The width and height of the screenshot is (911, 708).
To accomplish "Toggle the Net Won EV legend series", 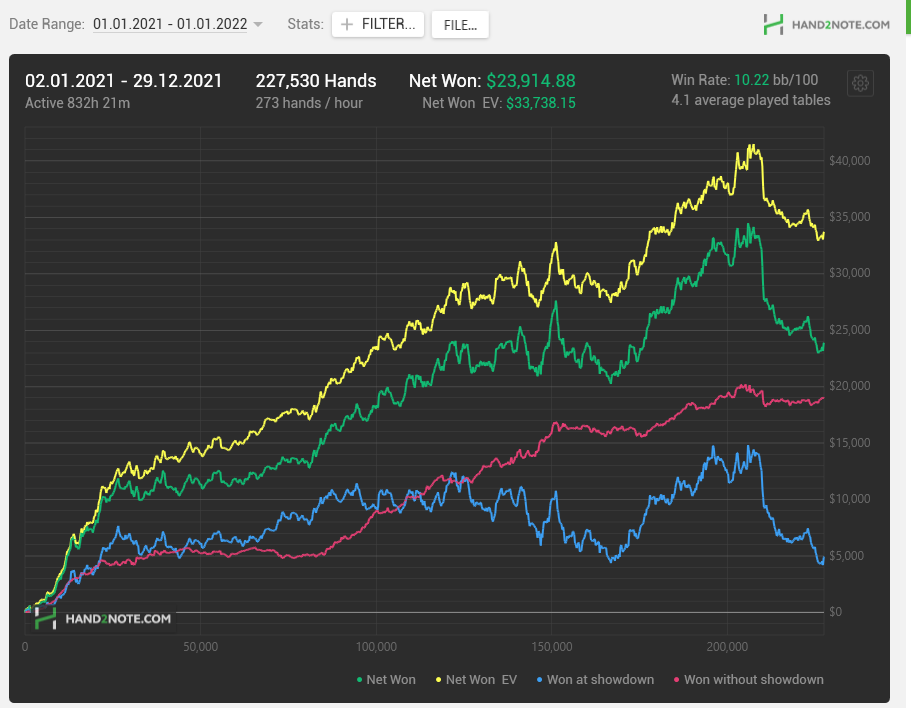I will tap(476, 680).
